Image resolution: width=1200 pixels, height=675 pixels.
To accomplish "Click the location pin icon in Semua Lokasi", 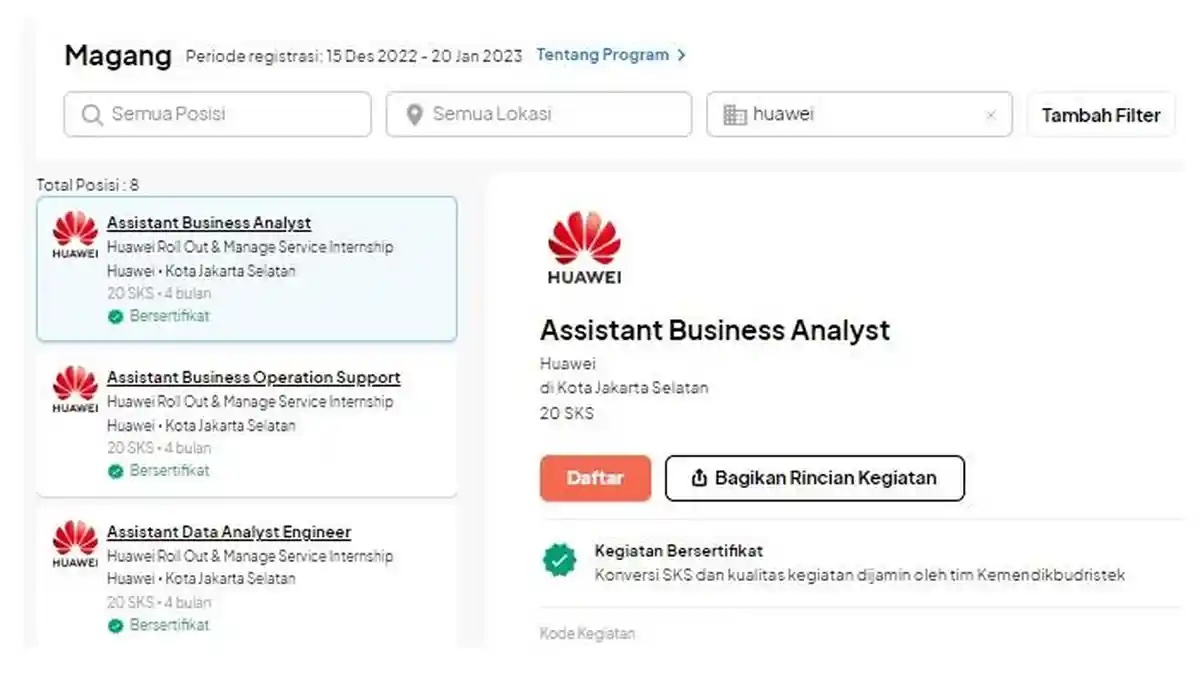I will click(415, 115).
